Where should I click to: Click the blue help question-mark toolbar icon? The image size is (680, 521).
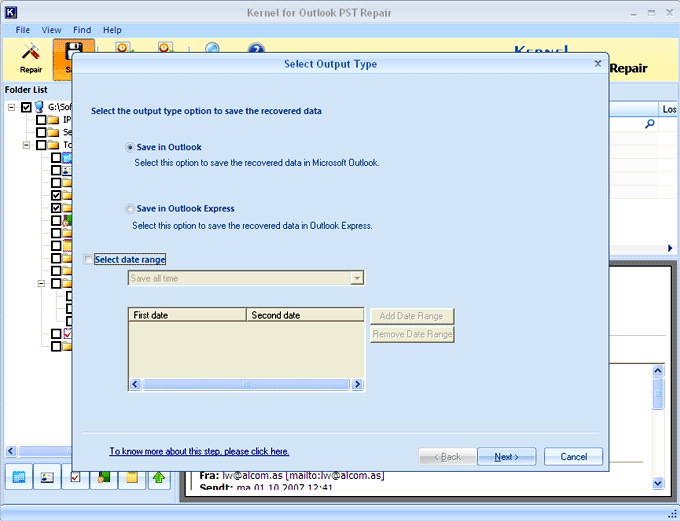(x=256, y=47)
